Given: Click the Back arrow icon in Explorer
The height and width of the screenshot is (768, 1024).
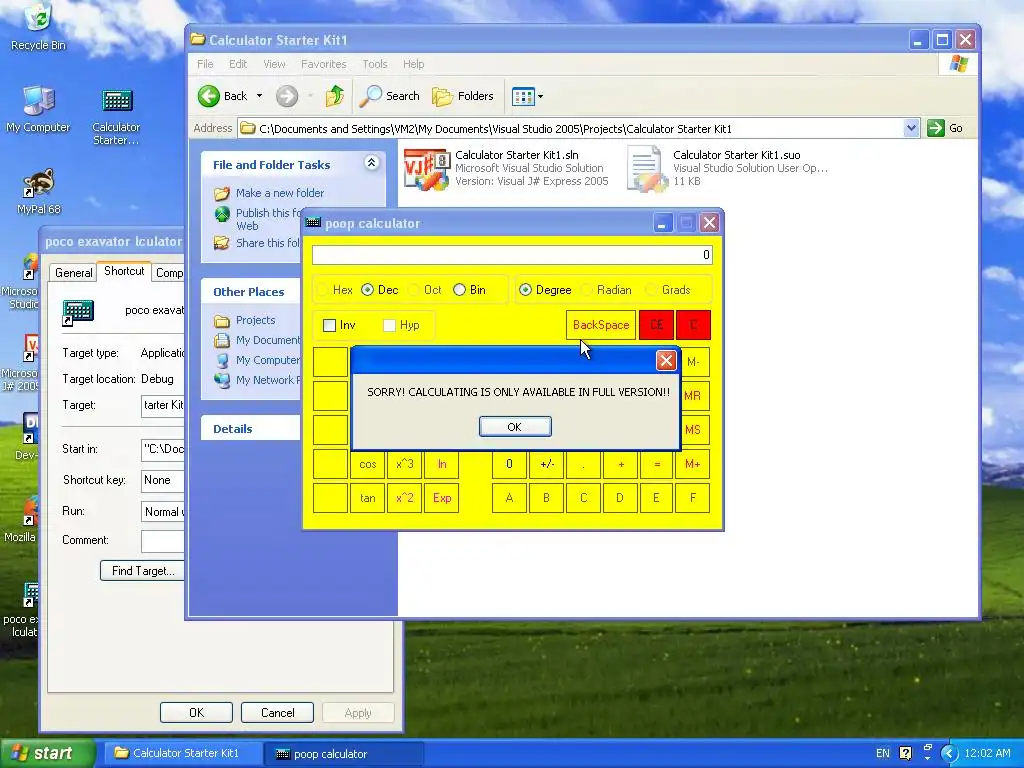Looking at the screenshot, I should pyautogui.click(x=209, y=96).
